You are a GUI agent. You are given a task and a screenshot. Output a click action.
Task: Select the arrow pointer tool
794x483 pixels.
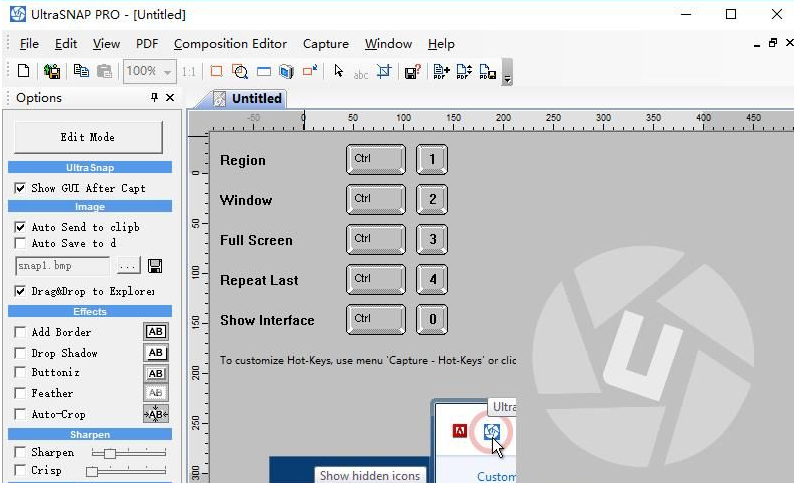[339, 71]
